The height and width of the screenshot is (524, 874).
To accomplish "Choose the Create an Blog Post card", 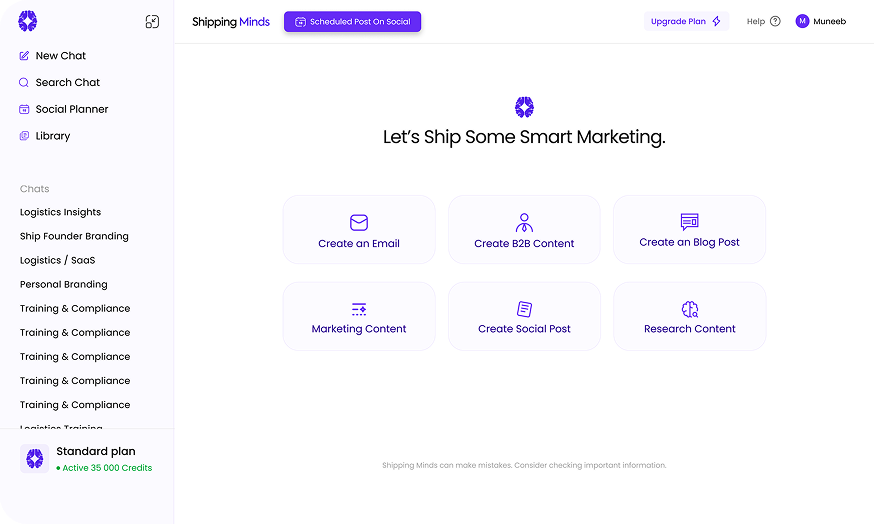I will point(689,230).
